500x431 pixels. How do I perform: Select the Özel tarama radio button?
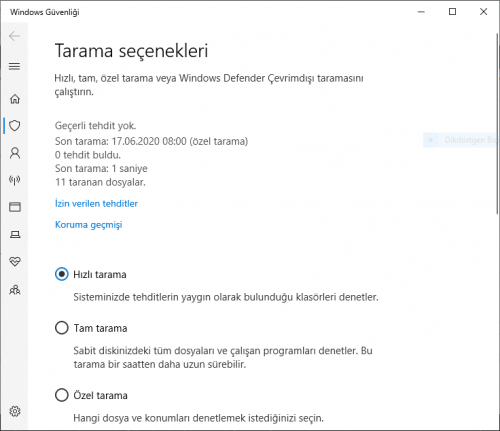pos(62,395)
